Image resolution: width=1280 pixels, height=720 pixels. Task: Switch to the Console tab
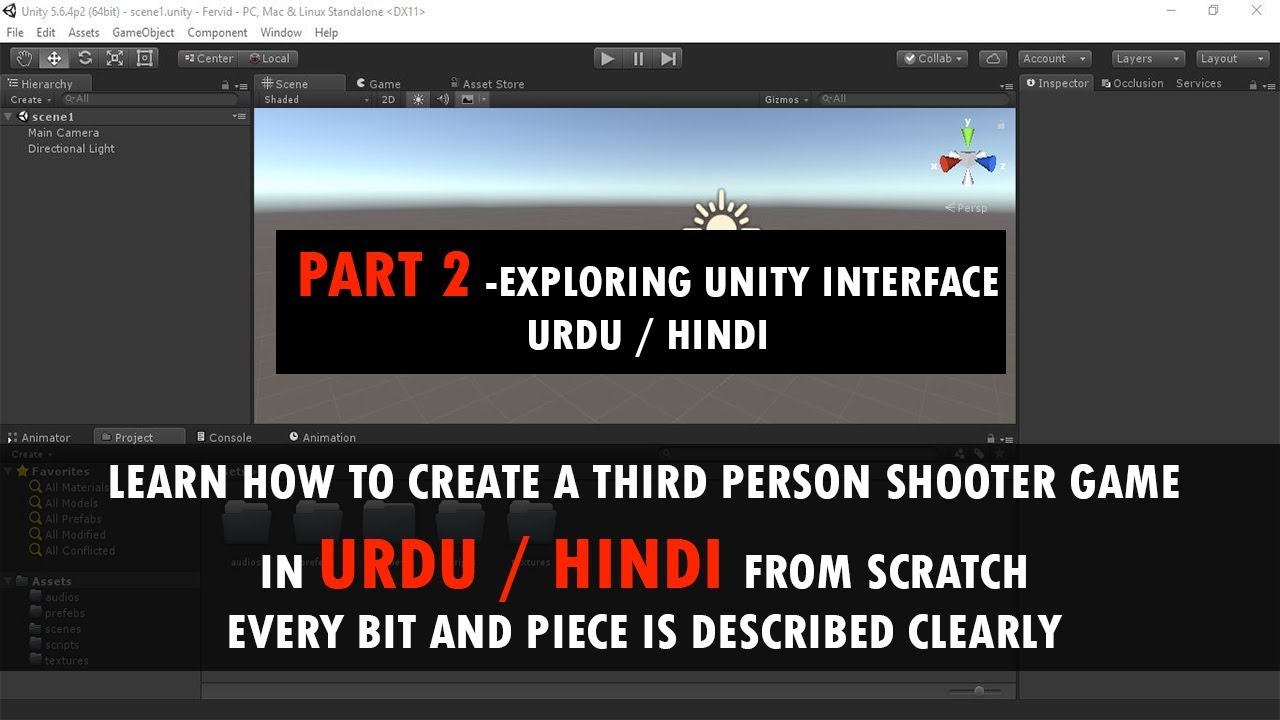point(224,437)
